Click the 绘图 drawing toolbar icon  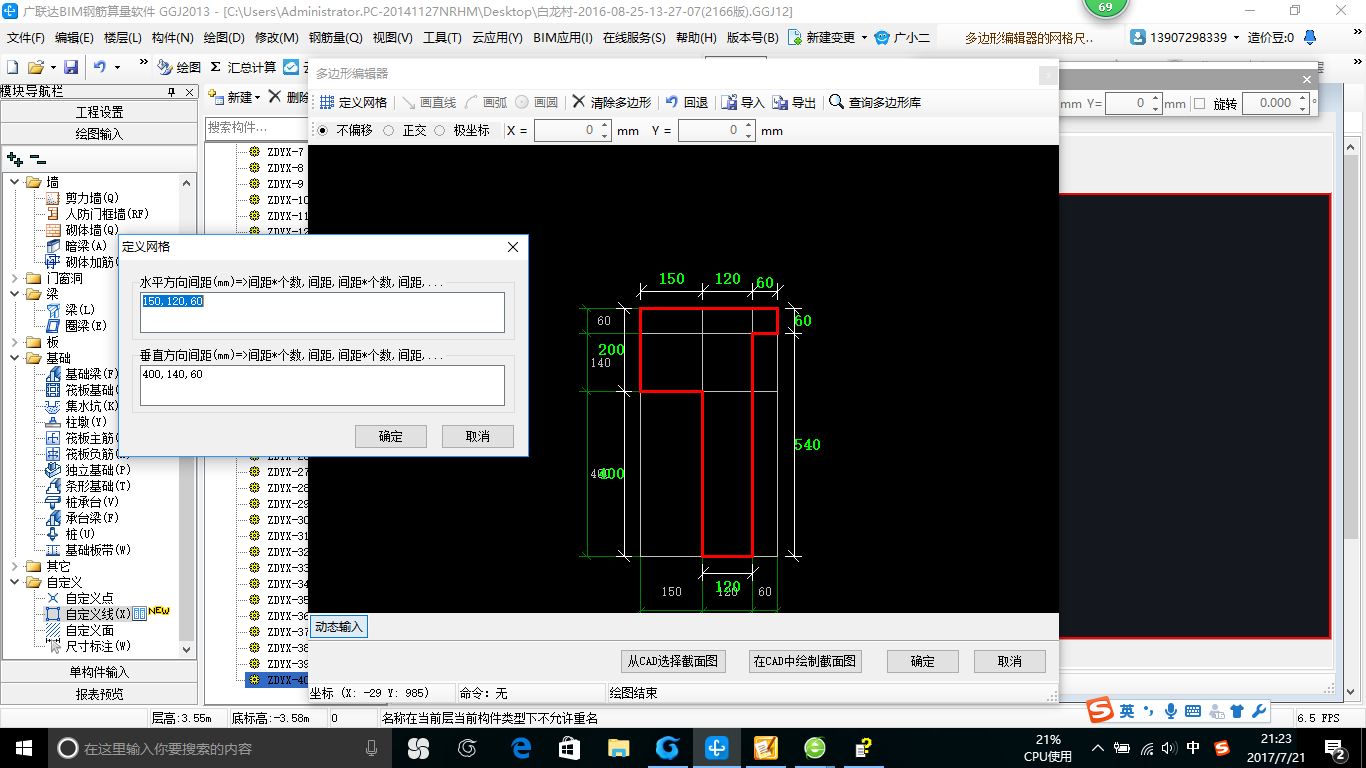(165, 67)
